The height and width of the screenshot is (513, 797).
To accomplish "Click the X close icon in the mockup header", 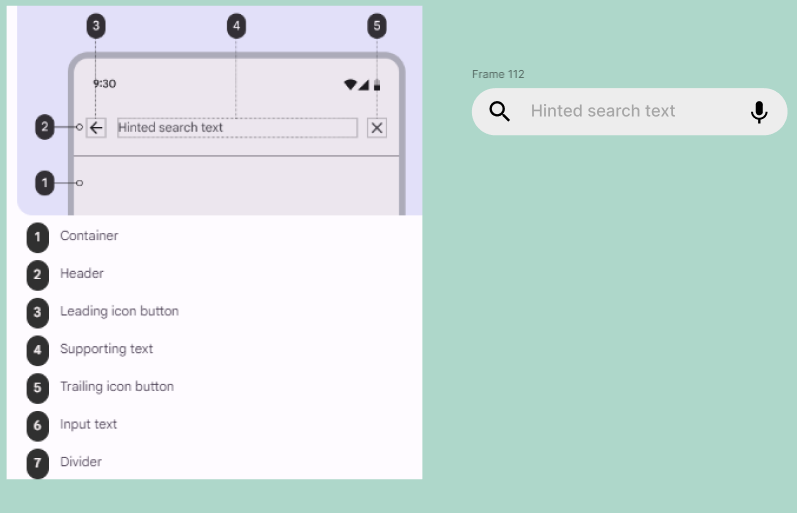I will tap(377, 128).
